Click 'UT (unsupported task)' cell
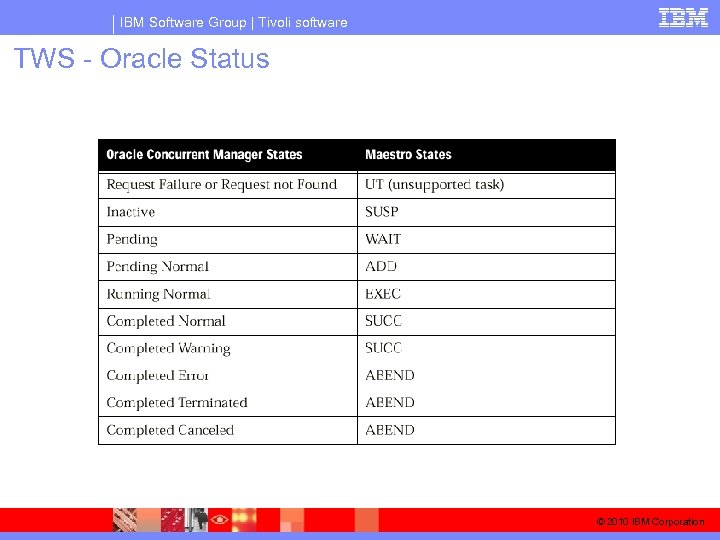The image size is (720, 540). pyautogui.click(x=486, y=185)
